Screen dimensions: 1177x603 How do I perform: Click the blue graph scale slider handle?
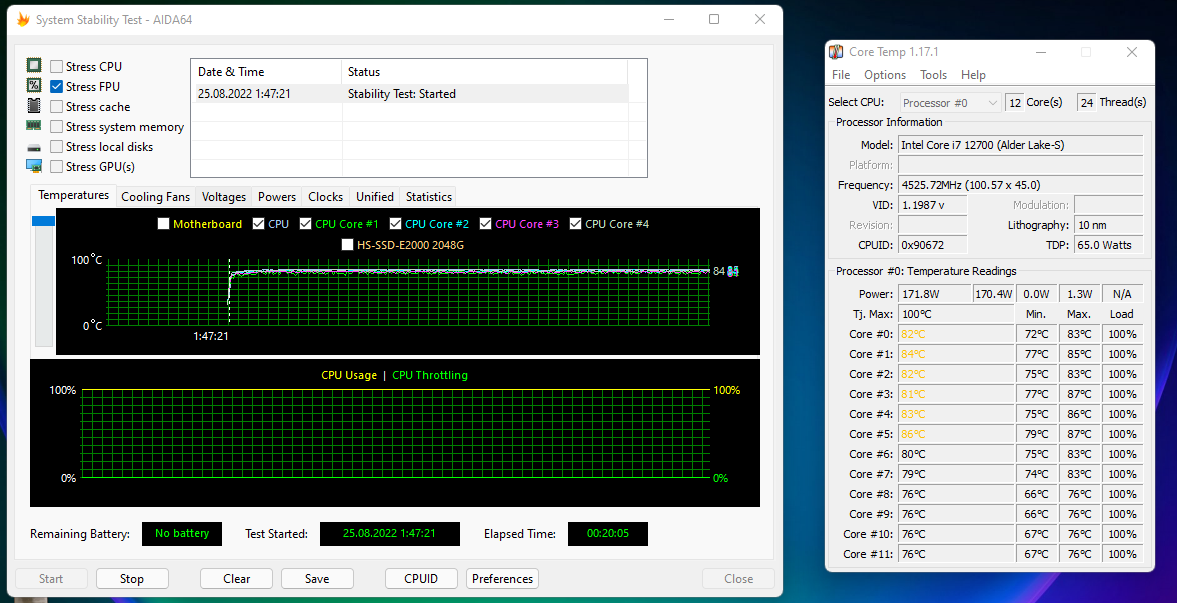point(44,221)
